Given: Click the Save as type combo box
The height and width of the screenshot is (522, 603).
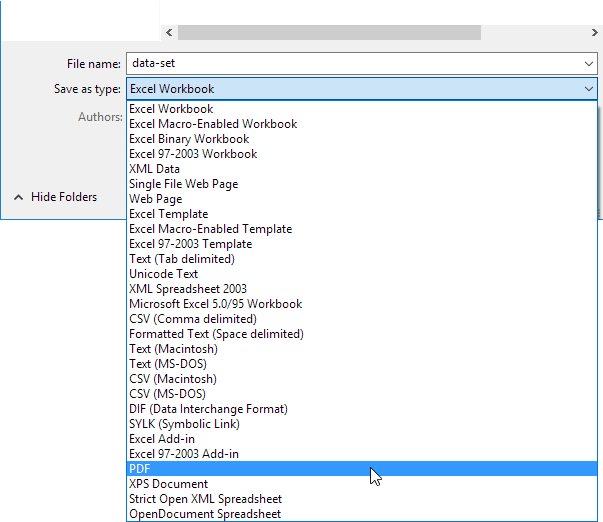Looking at the screenshot, I should 361,89.
